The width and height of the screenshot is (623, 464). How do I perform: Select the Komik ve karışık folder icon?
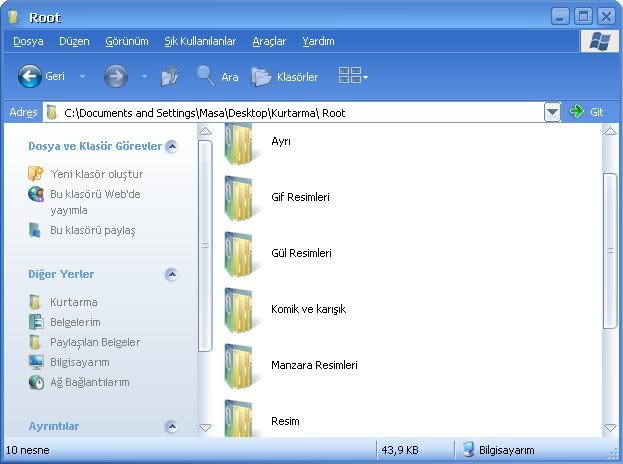[x=238, y=309]
